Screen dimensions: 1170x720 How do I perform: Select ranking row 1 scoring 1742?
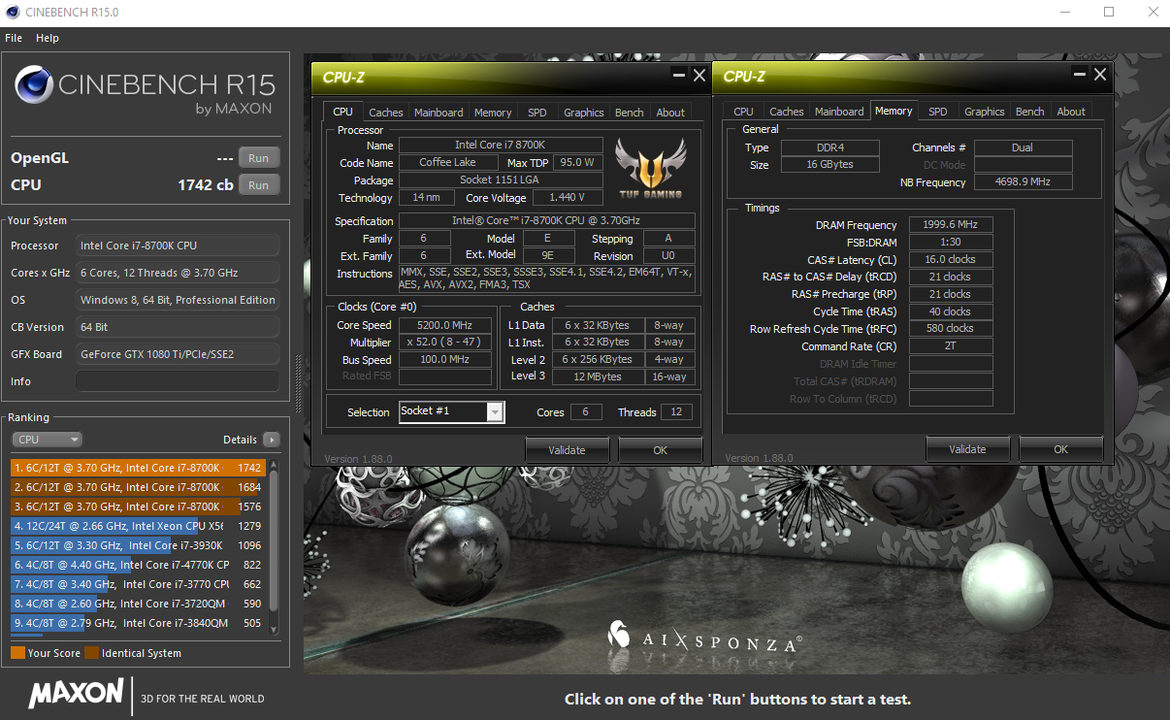tap(138, 468)
